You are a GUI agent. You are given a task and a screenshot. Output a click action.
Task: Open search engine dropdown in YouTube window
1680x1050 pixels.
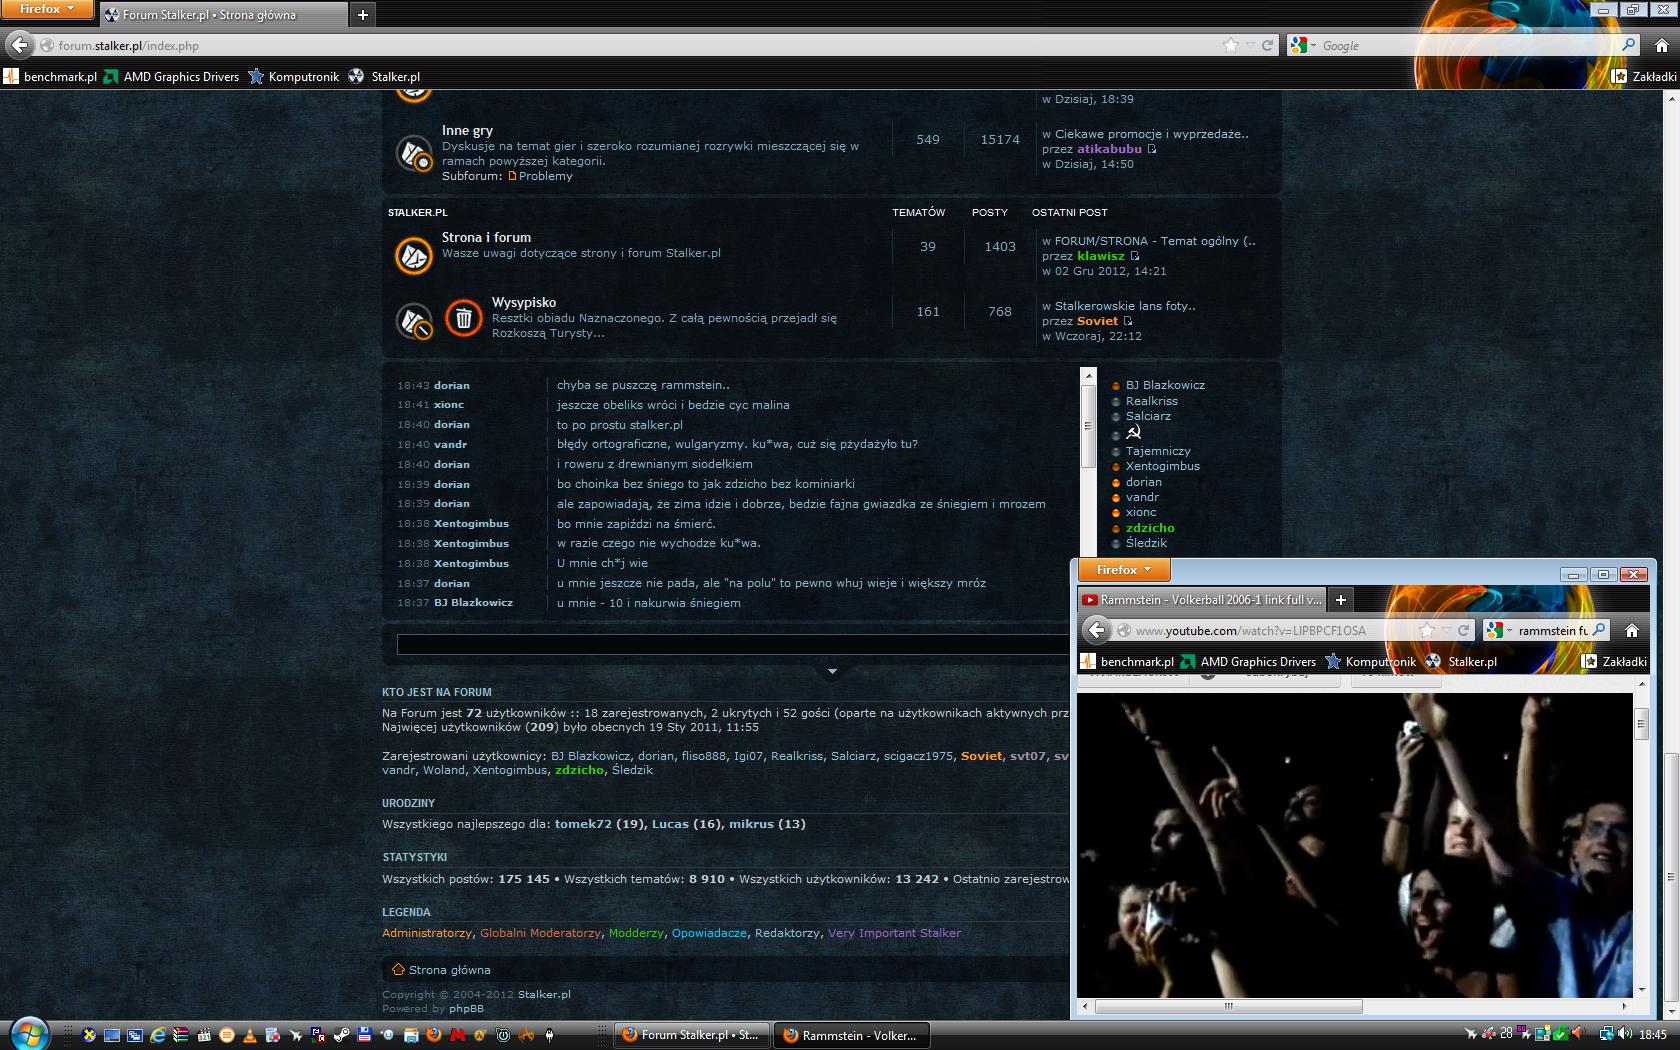point(1509,630)
